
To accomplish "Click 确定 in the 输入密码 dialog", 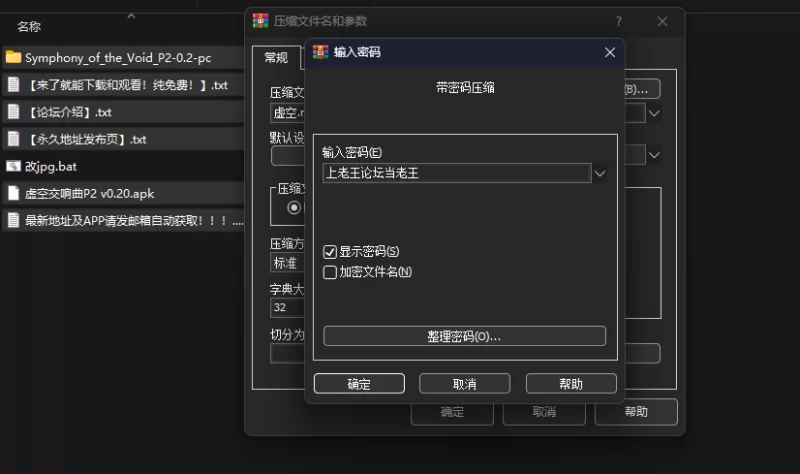I will 359,384.
